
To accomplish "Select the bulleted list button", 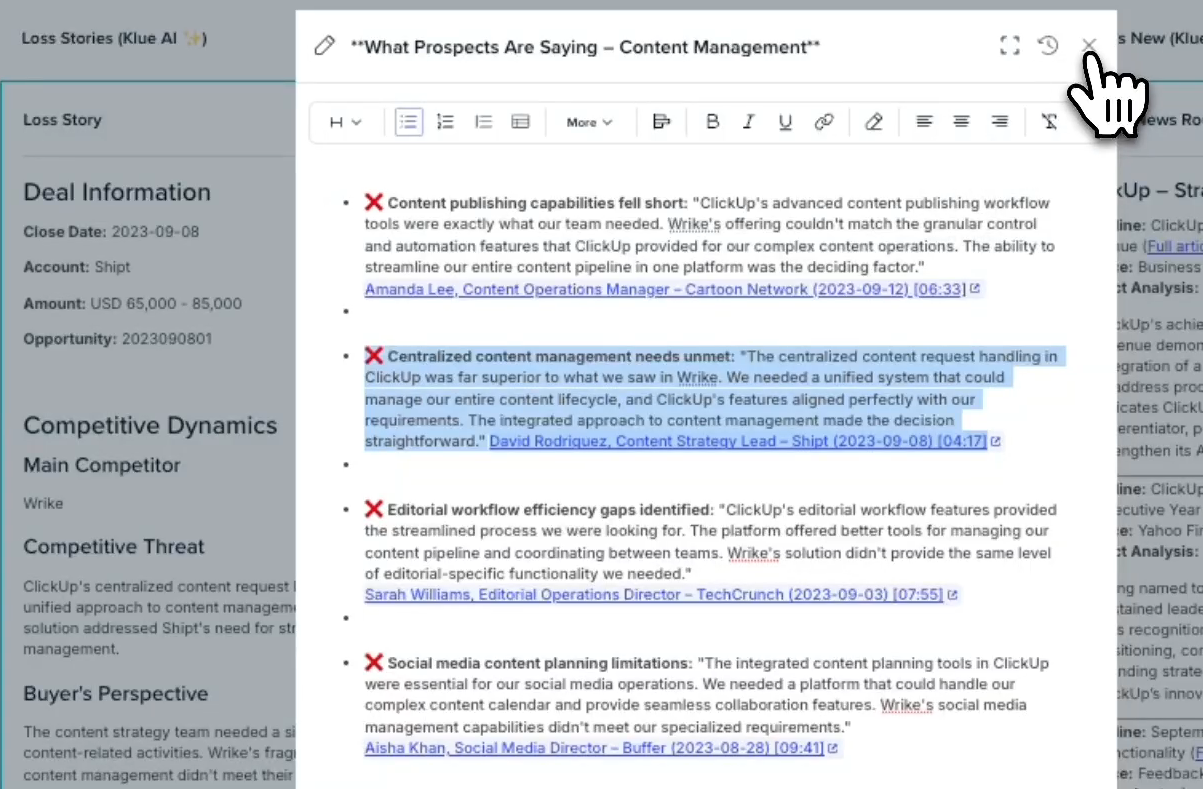I will (x=408, y=122).
